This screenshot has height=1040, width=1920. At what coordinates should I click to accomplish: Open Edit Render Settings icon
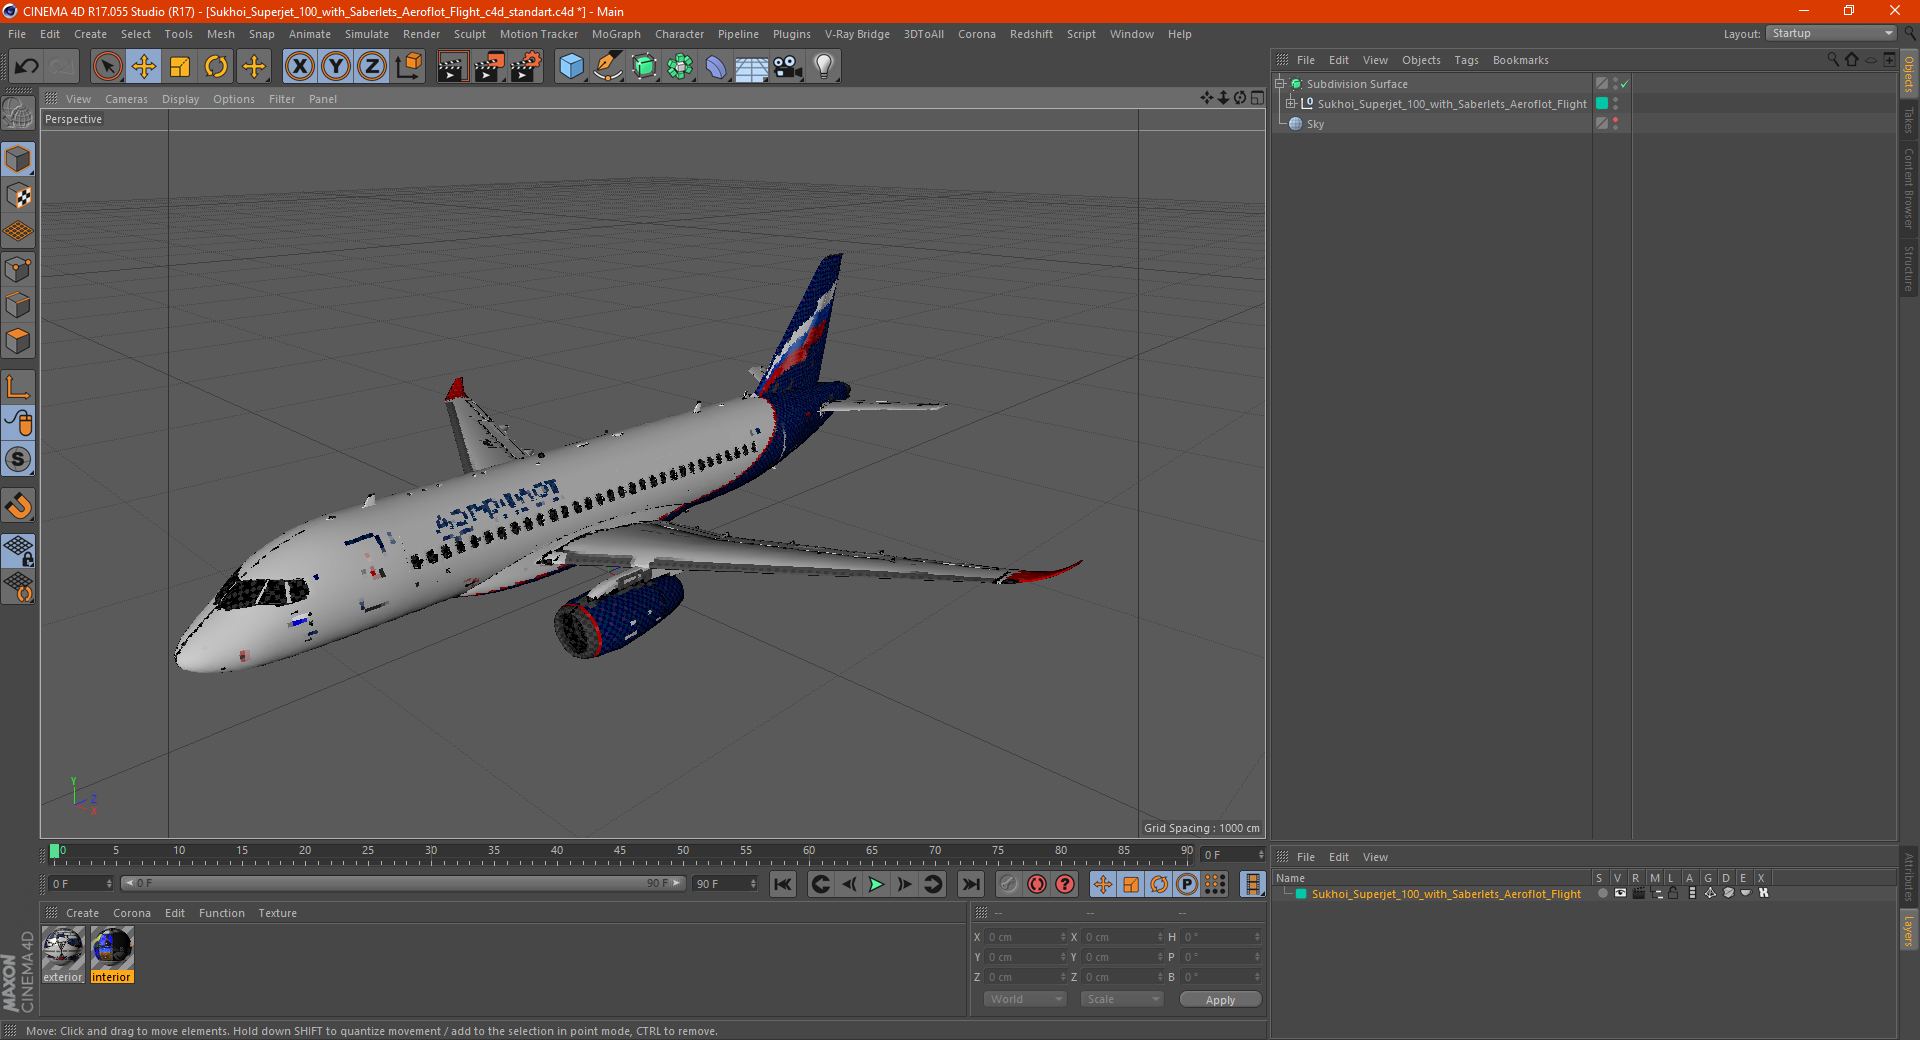click(x=526, y=67)
